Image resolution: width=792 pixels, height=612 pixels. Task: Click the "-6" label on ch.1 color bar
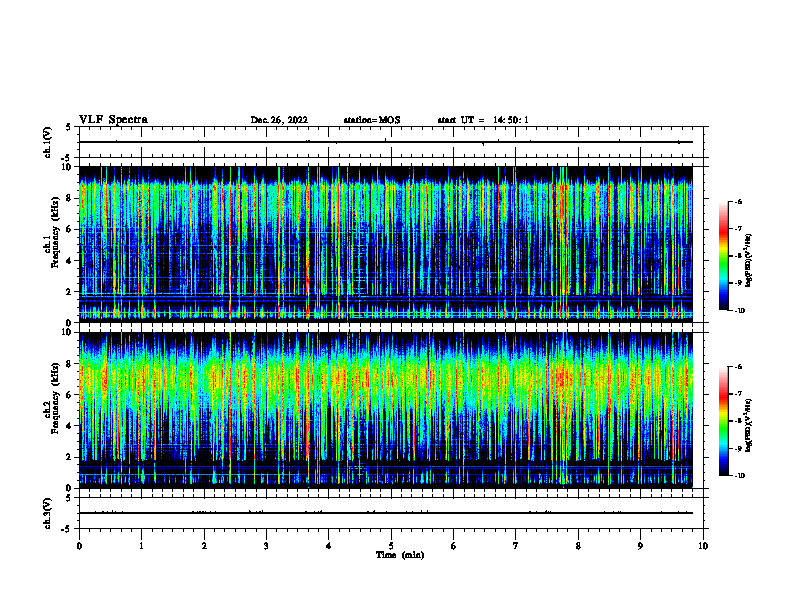point(739,202)
